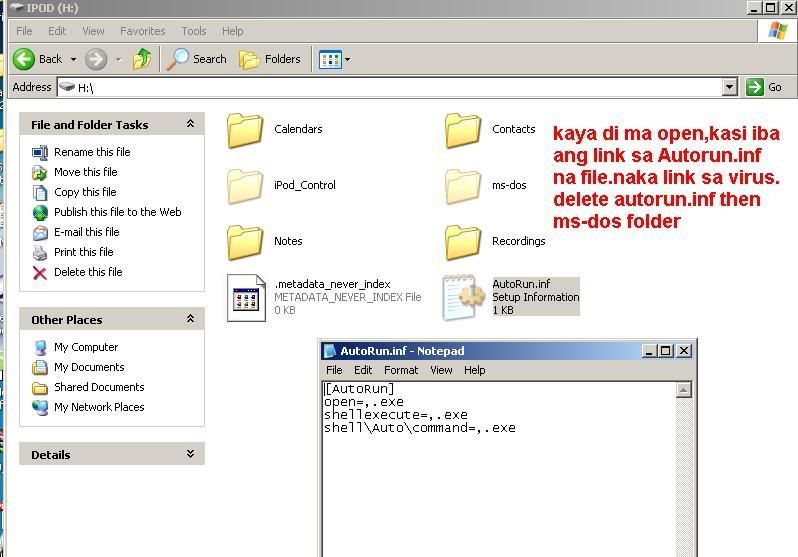This screenshot has height=557, width=798.
Task: Click the Rename this file link
Action: click(91, 152)
